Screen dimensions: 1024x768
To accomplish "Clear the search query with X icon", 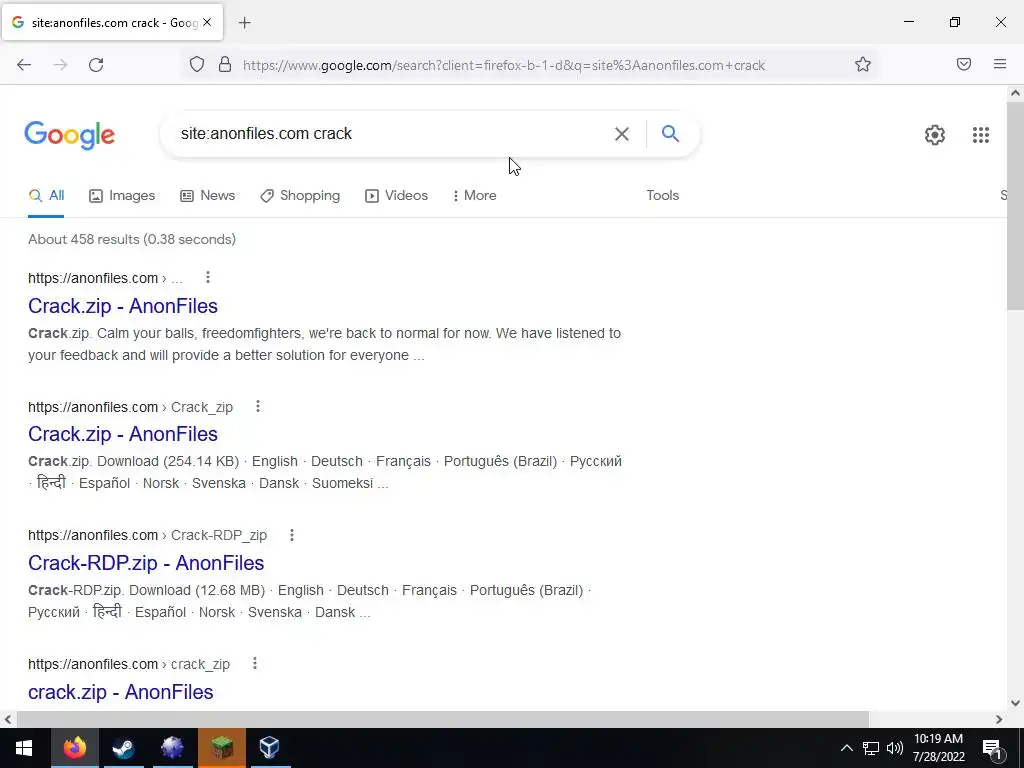I will coord(622,134).
